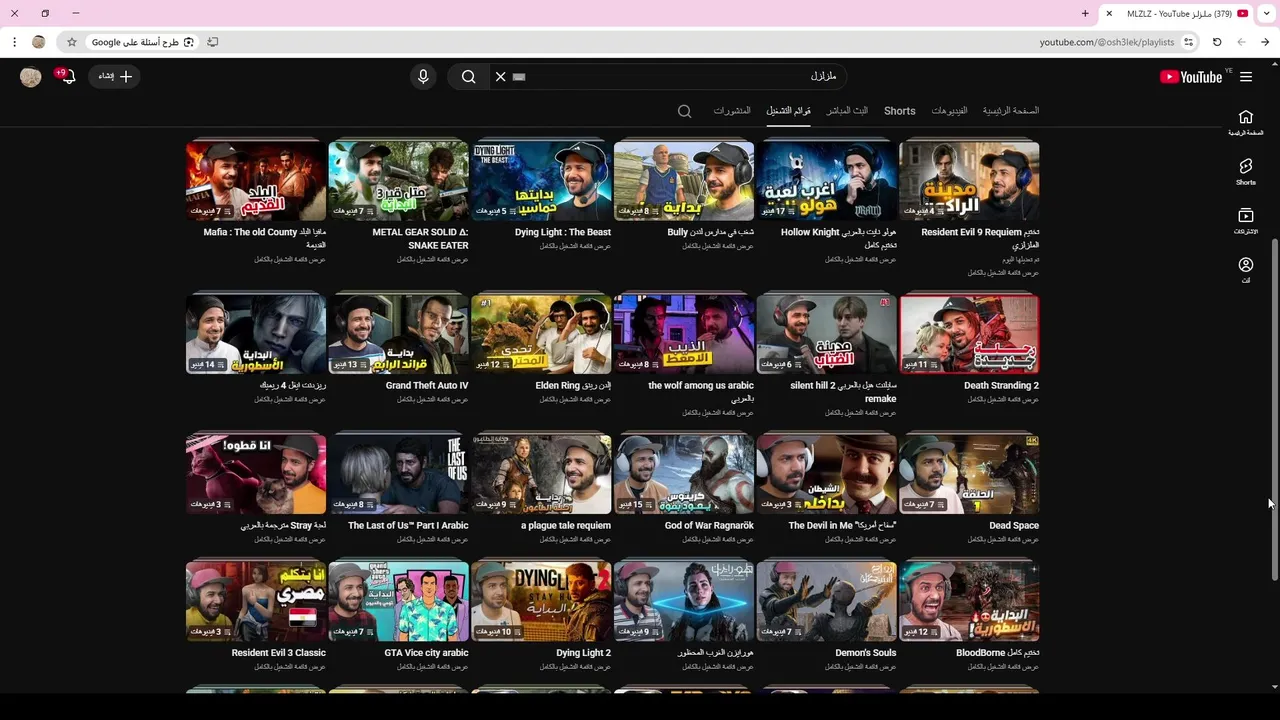Click the Grand Theft Auto IV title
Viewport: 1280px width, 720px height.
pos(427,385)
